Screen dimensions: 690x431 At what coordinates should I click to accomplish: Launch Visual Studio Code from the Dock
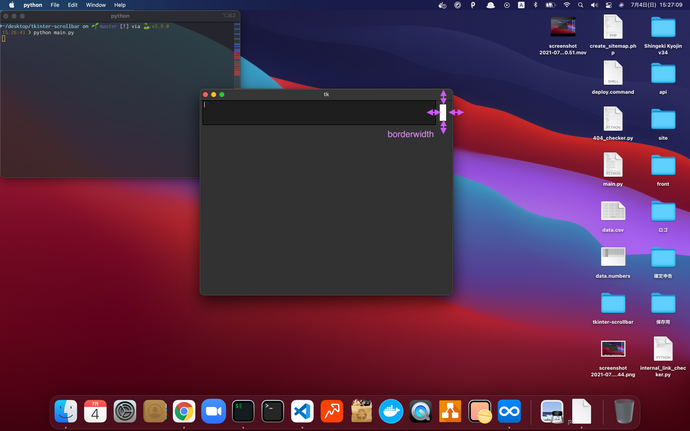tap(302, 411)
